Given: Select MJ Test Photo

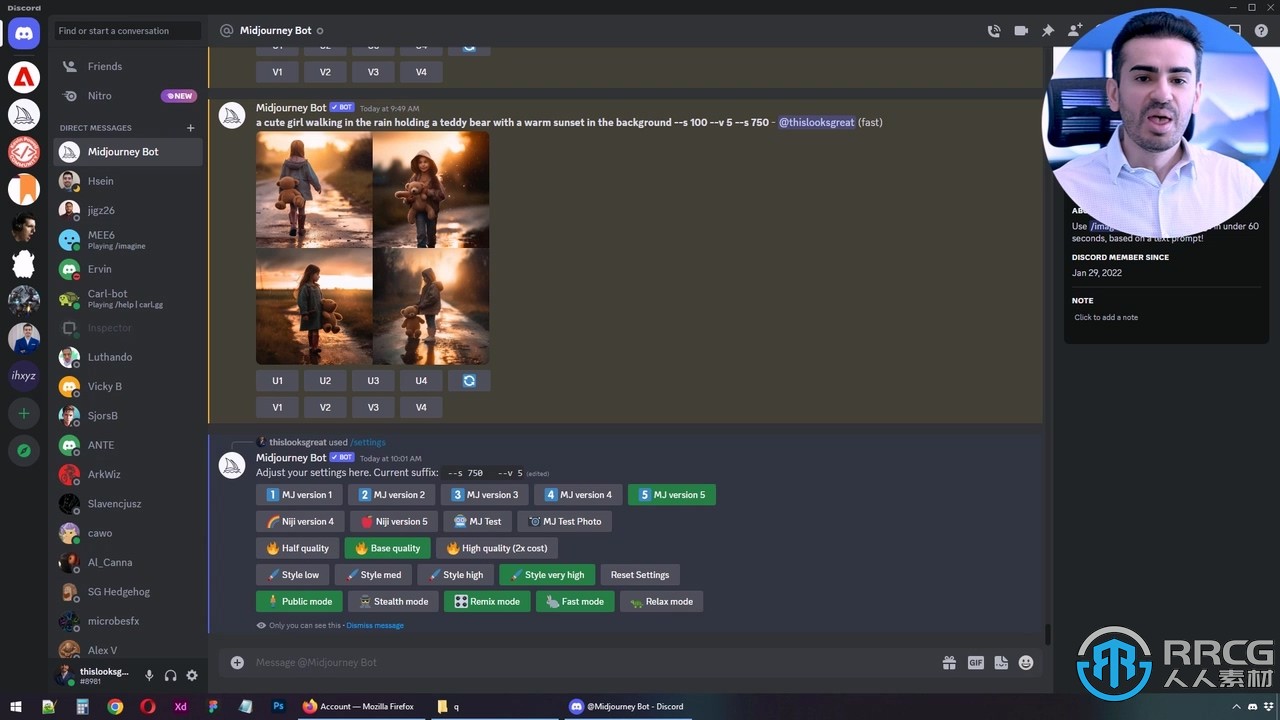Looking at the screenshot, I should [x=564, y=522].
